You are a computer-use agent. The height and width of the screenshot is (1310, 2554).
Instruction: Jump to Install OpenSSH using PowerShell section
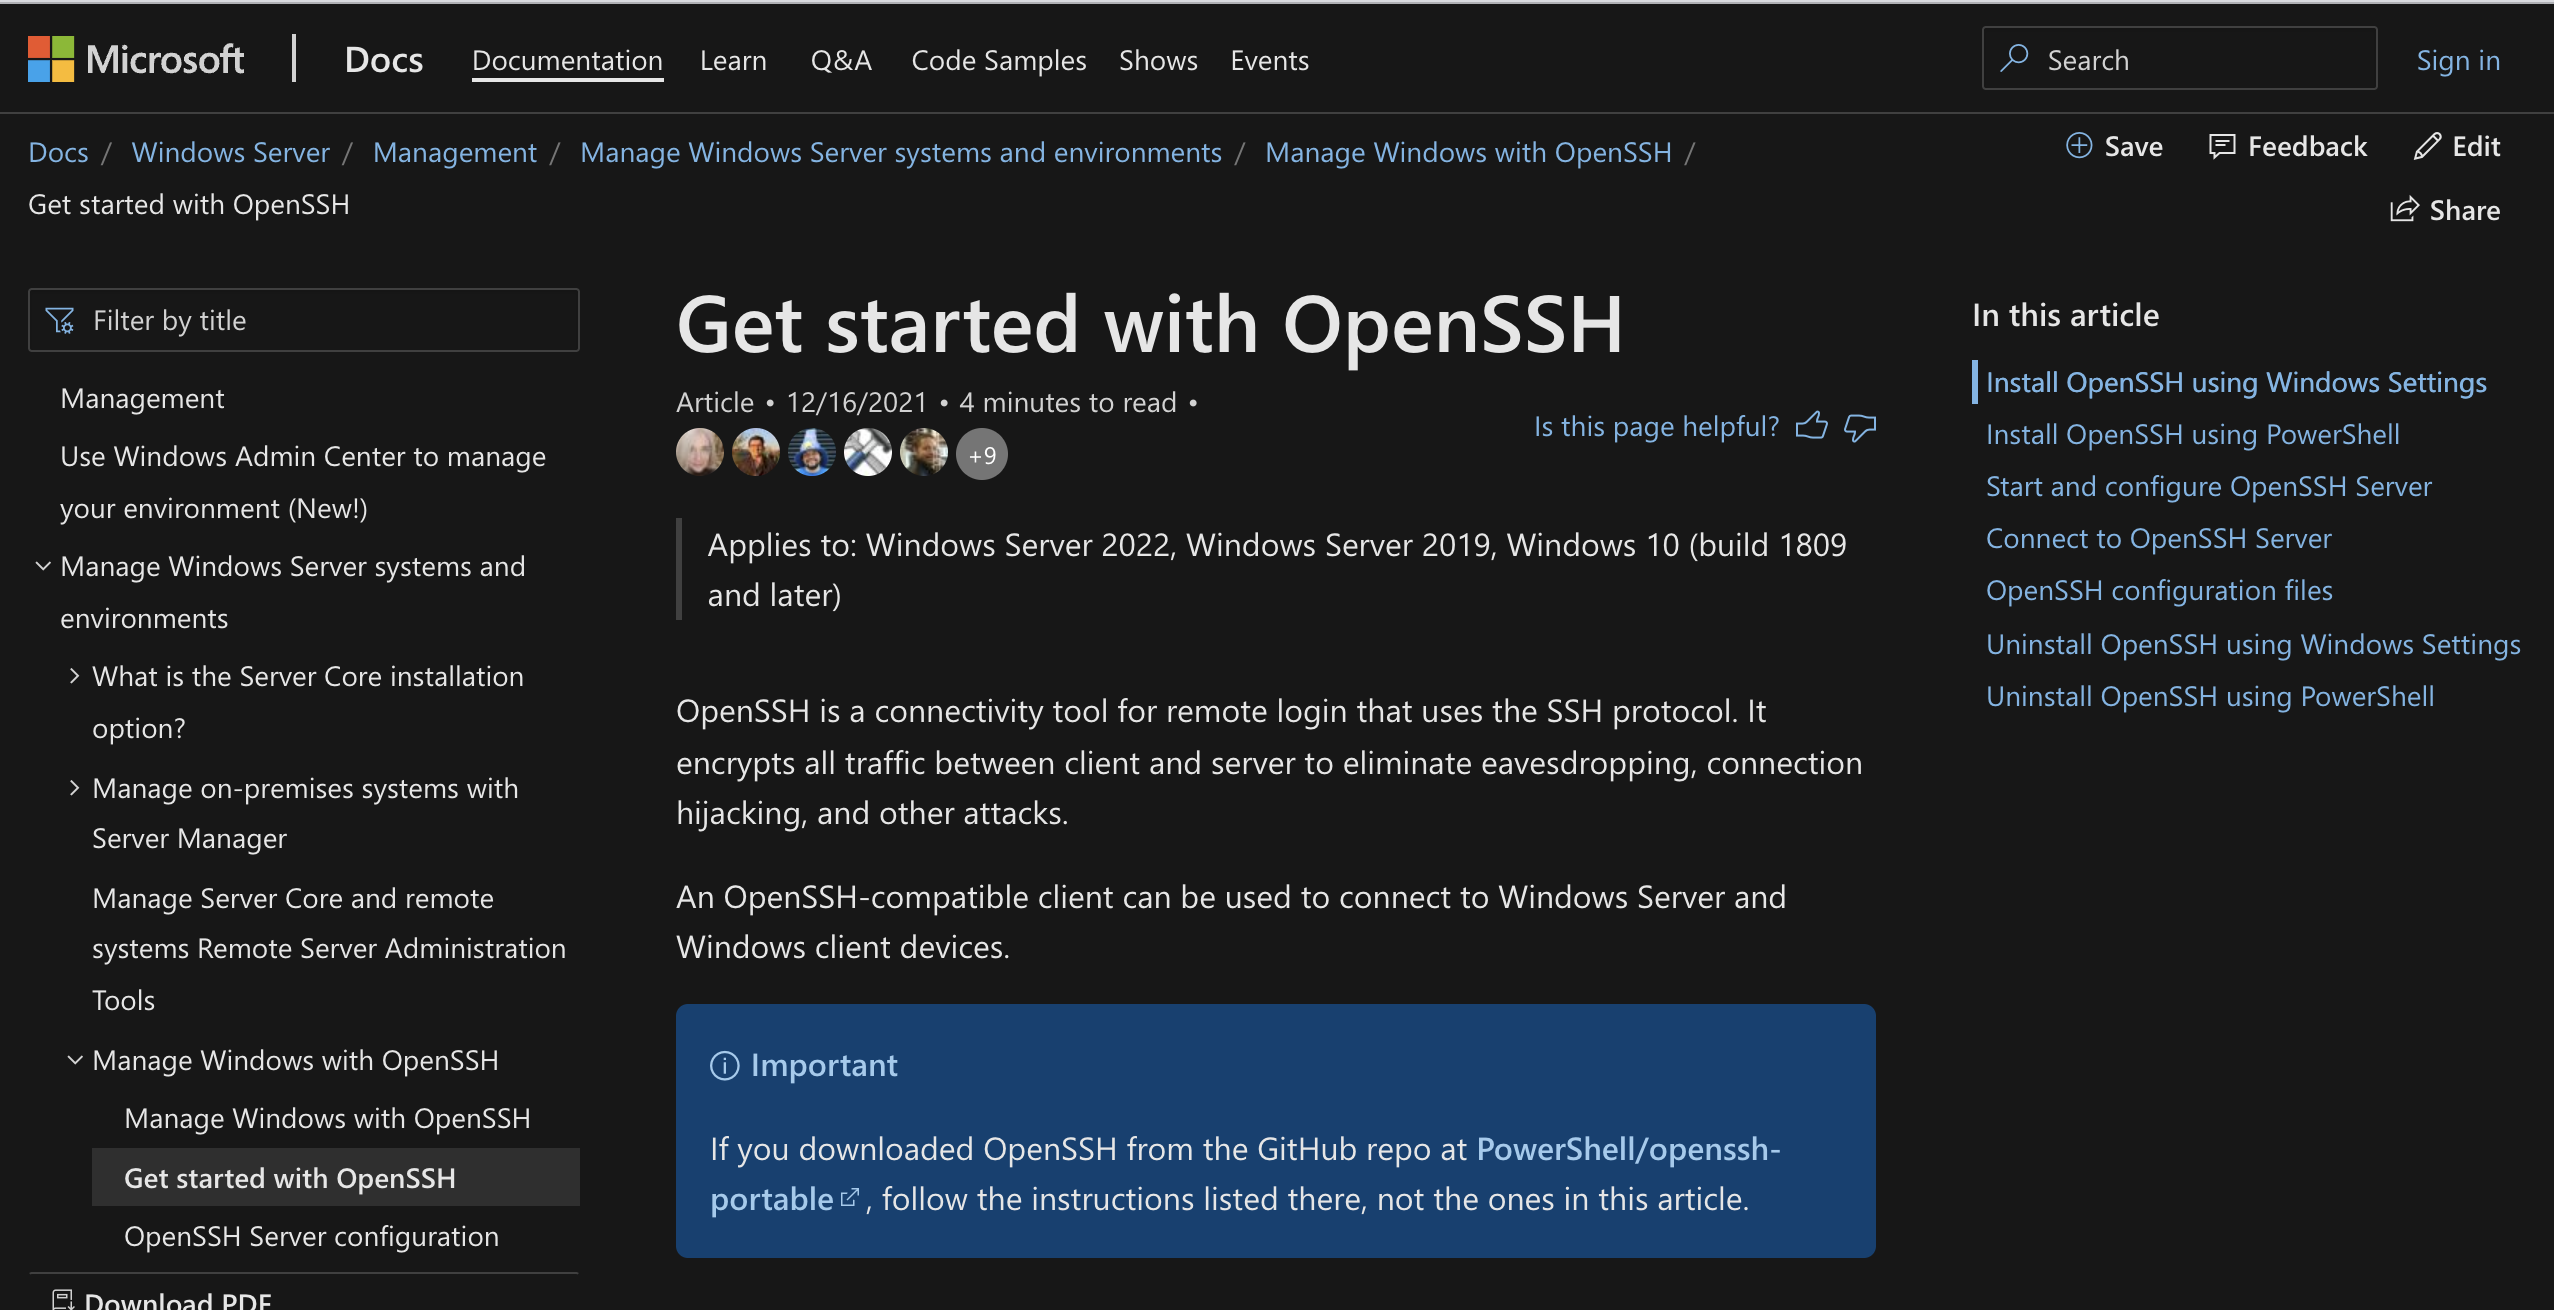pos(2192,434)
